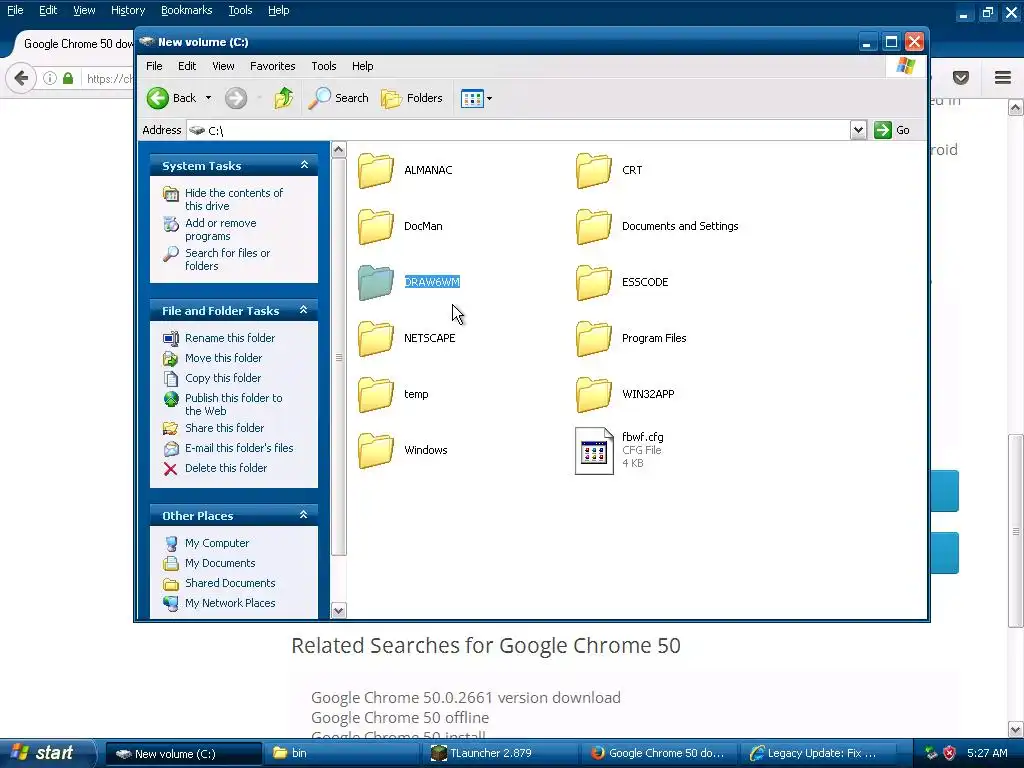The image size is (1024, 768).
Task: Collapse the File and Folder Tasks panel
Action: click(304, 310)
